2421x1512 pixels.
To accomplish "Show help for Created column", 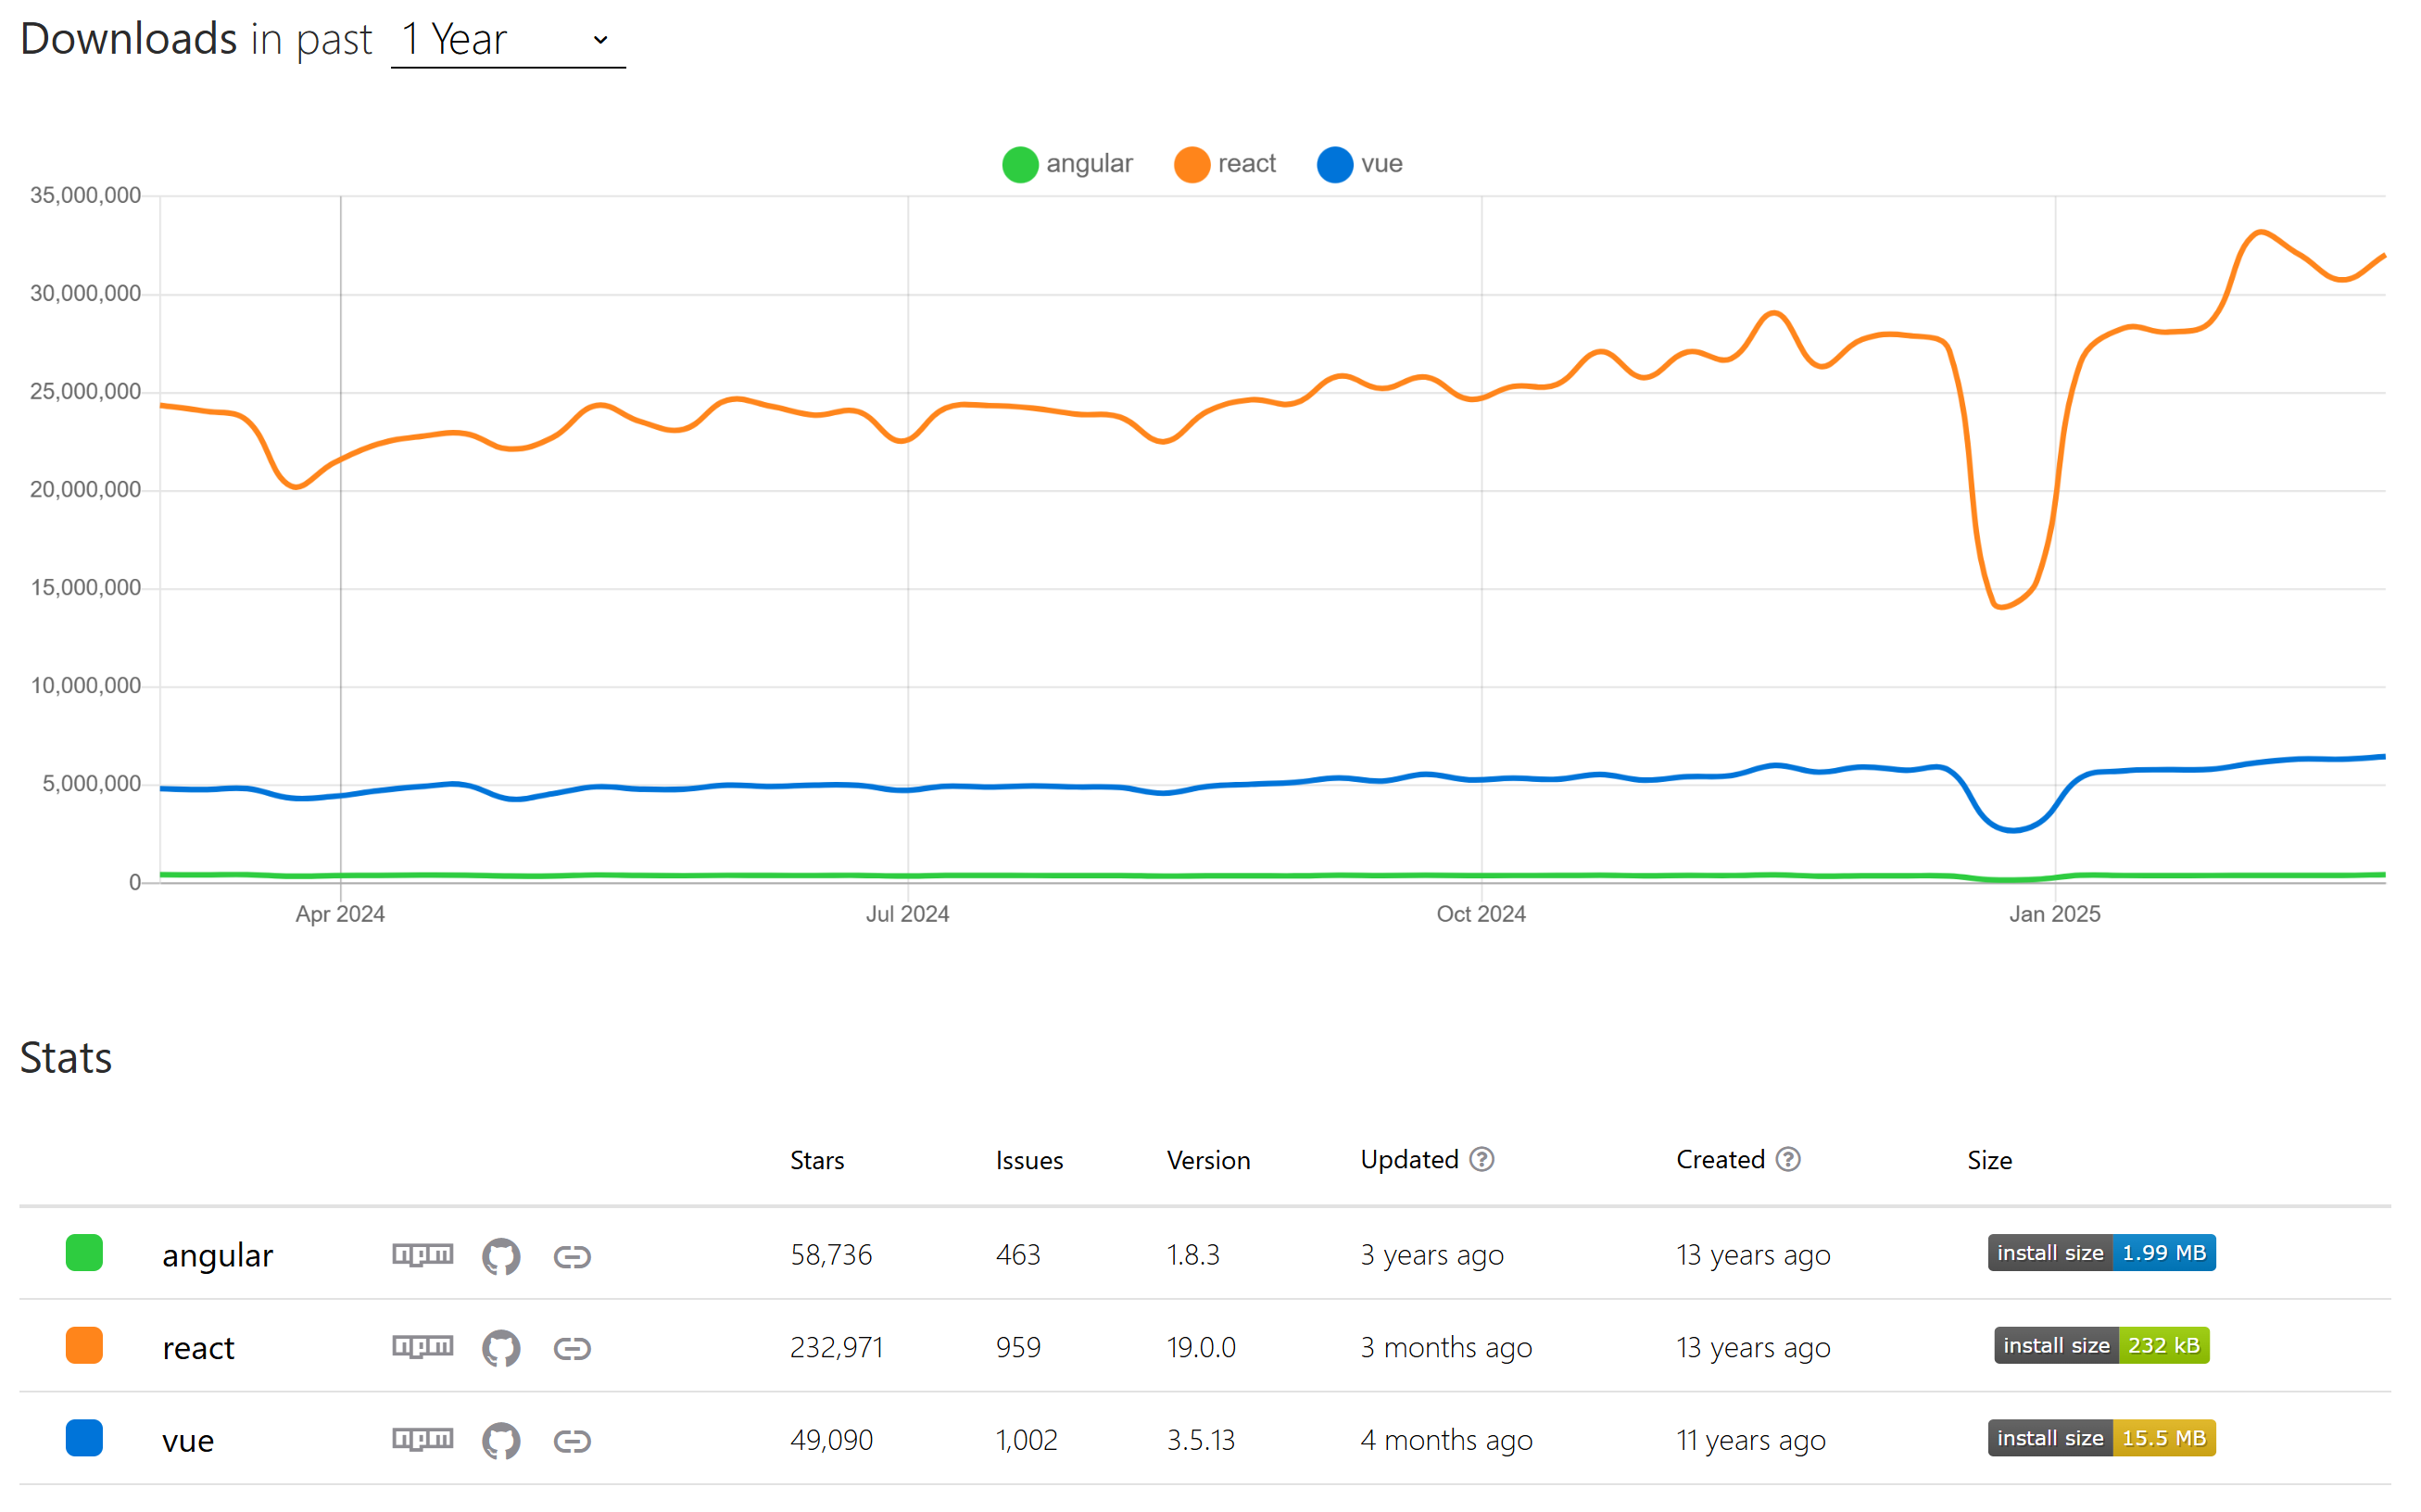I will tap(1788, 1159).
